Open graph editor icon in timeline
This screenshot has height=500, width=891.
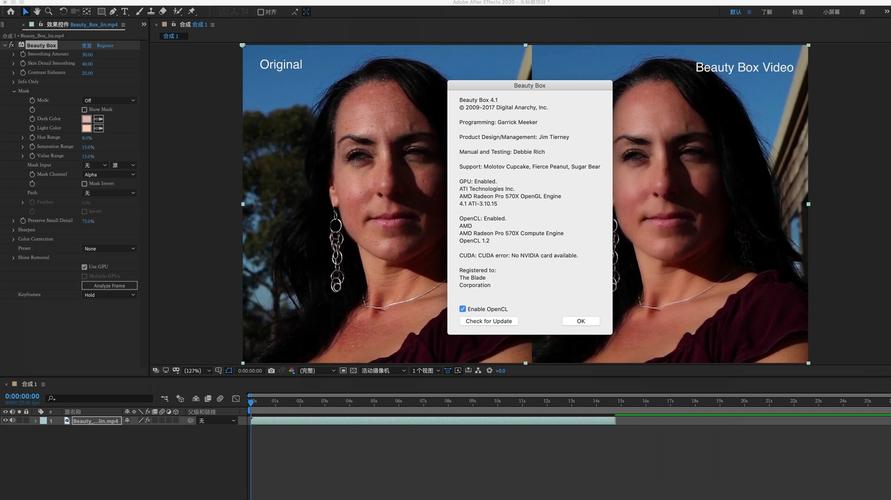click(236, 399)
